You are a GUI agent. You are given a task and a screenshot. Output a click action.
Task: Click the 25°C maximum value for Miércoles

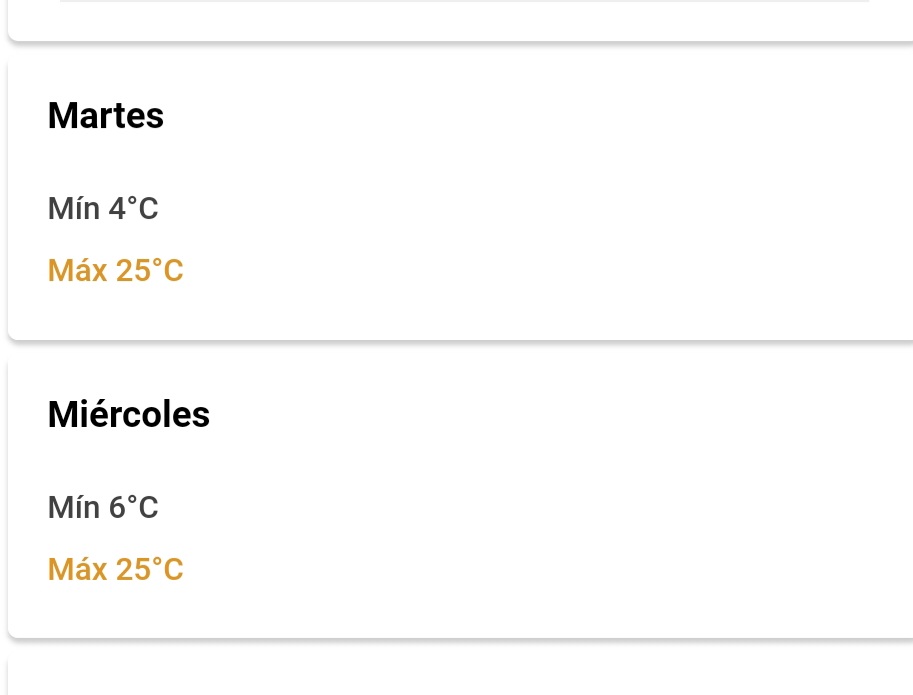click(x=150, y=570)
